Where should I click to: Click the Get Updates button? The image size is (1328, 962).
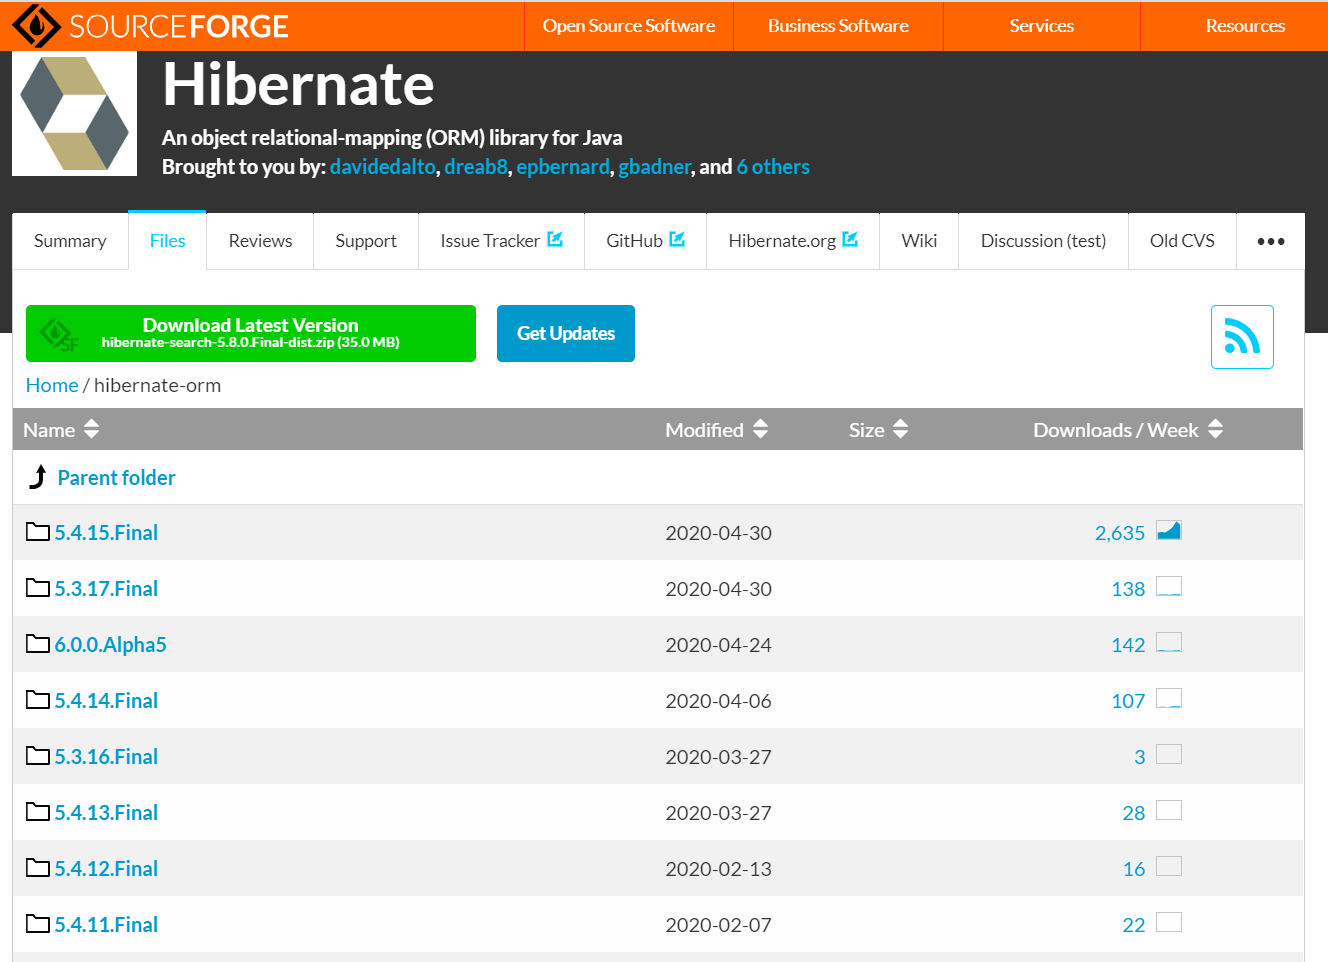[x=566, y=333]
